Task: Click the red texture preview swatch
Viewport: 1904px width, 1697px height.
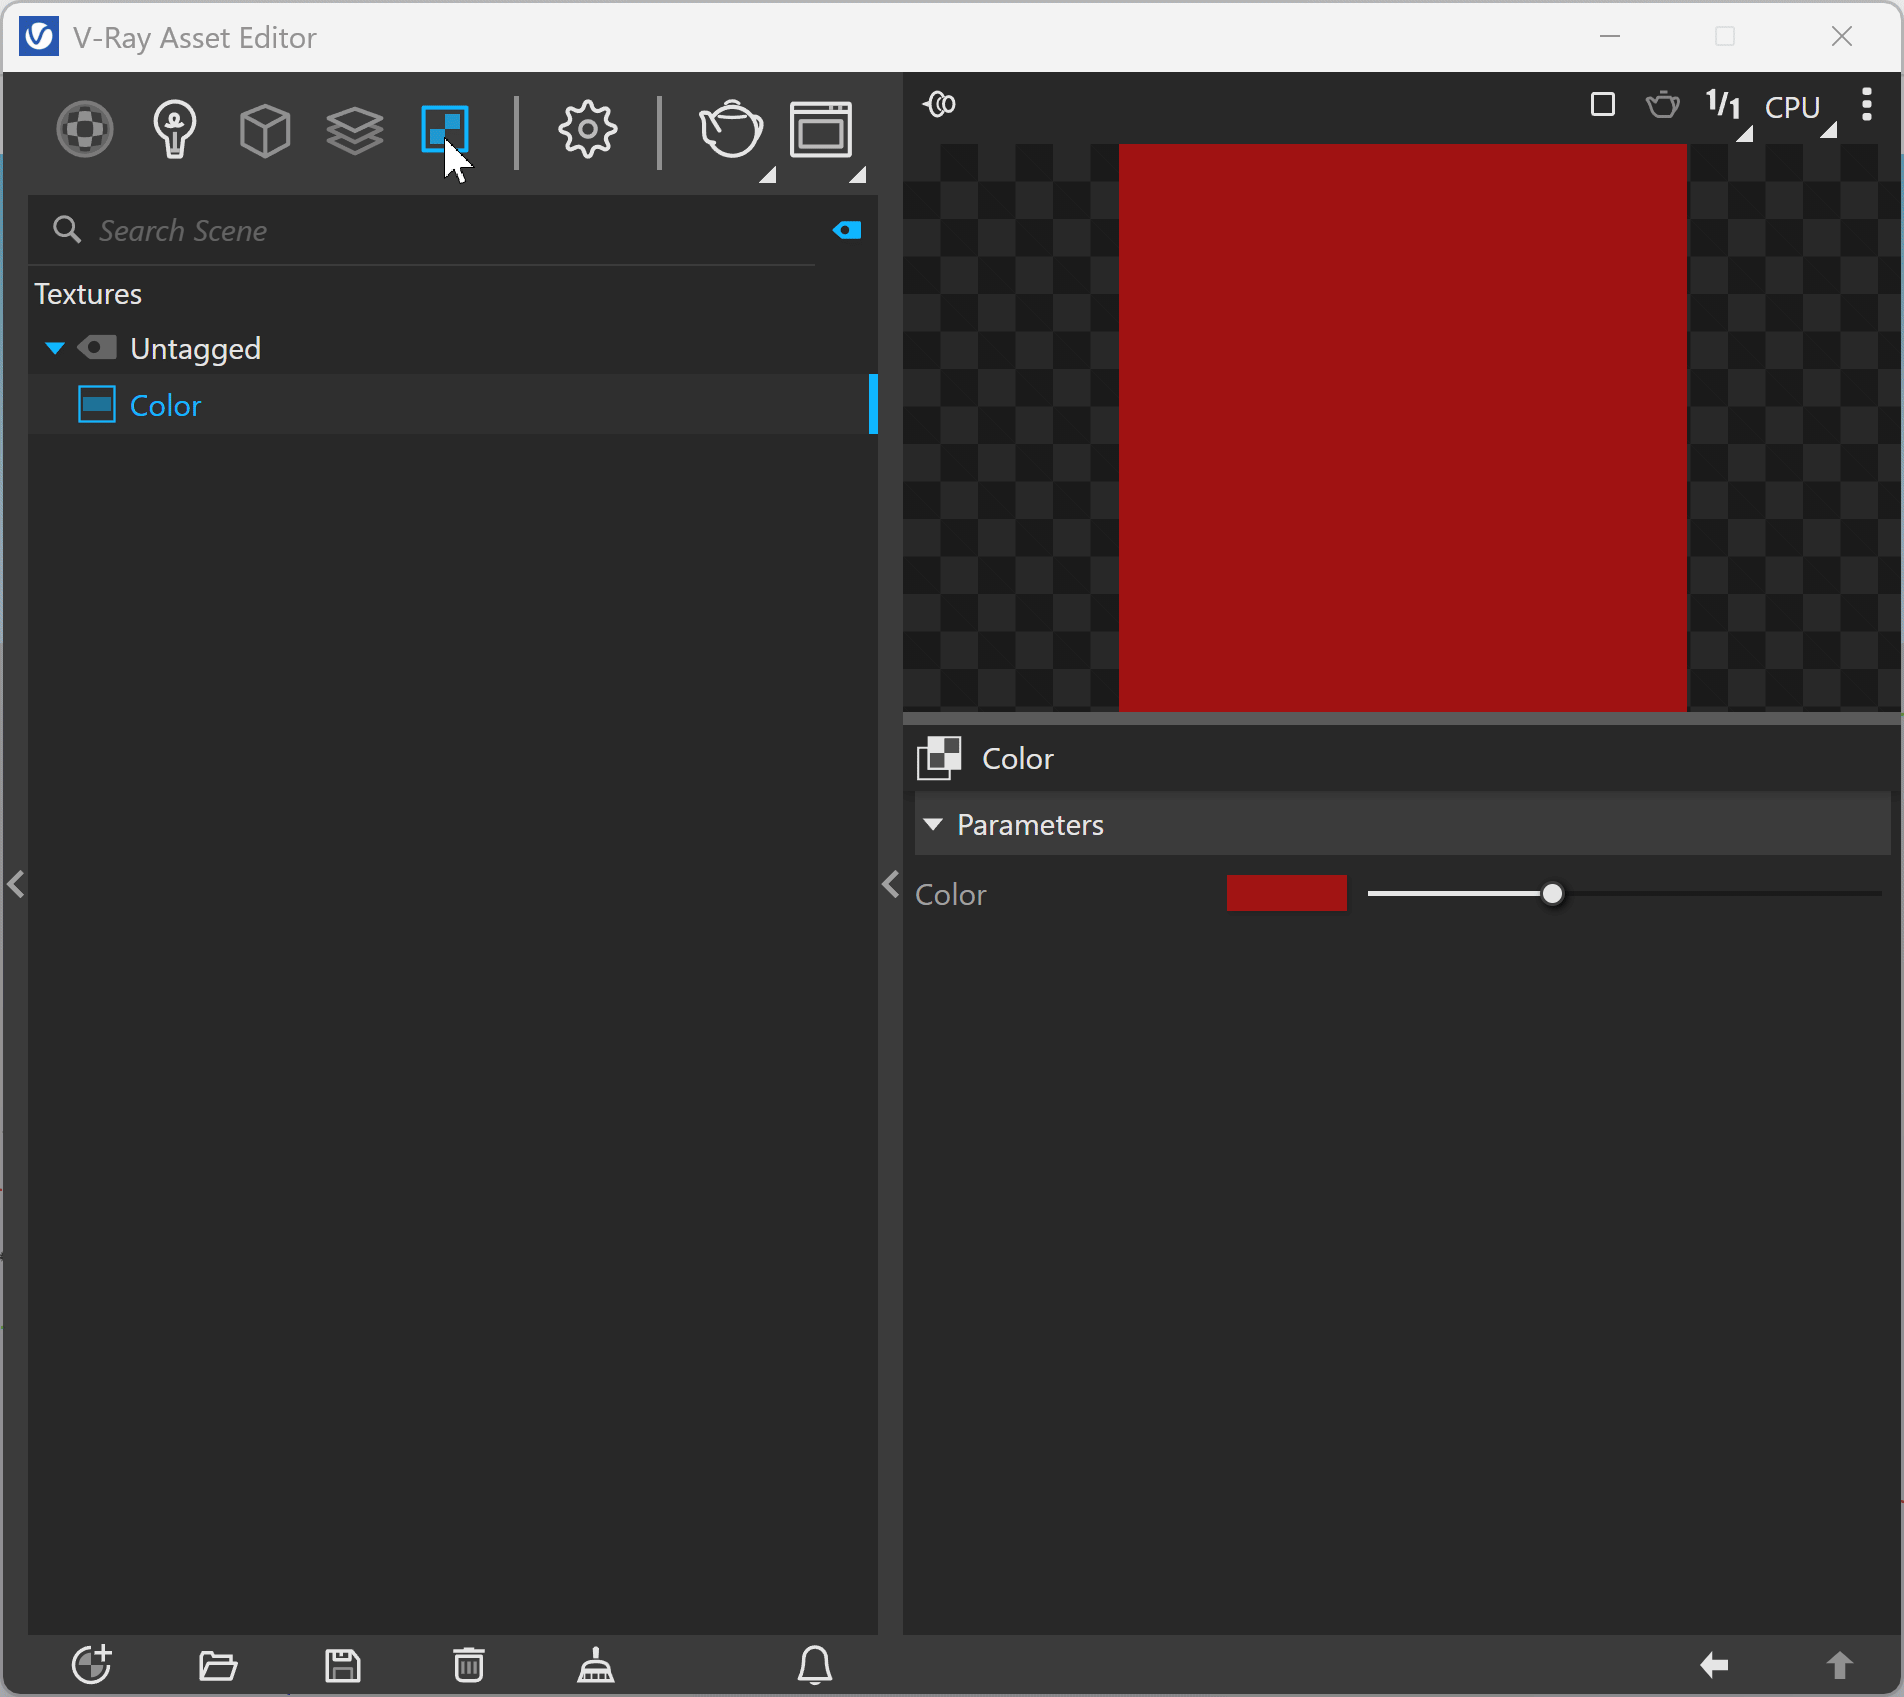Action: pos(1403,427)
